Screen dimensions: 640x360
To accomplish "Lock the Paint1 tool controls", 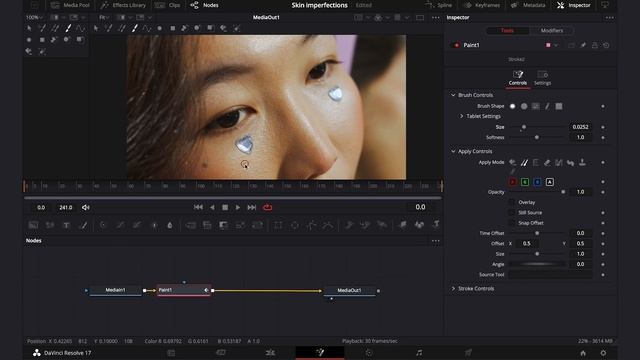I will pyautogui.click(x=595, y=45).
